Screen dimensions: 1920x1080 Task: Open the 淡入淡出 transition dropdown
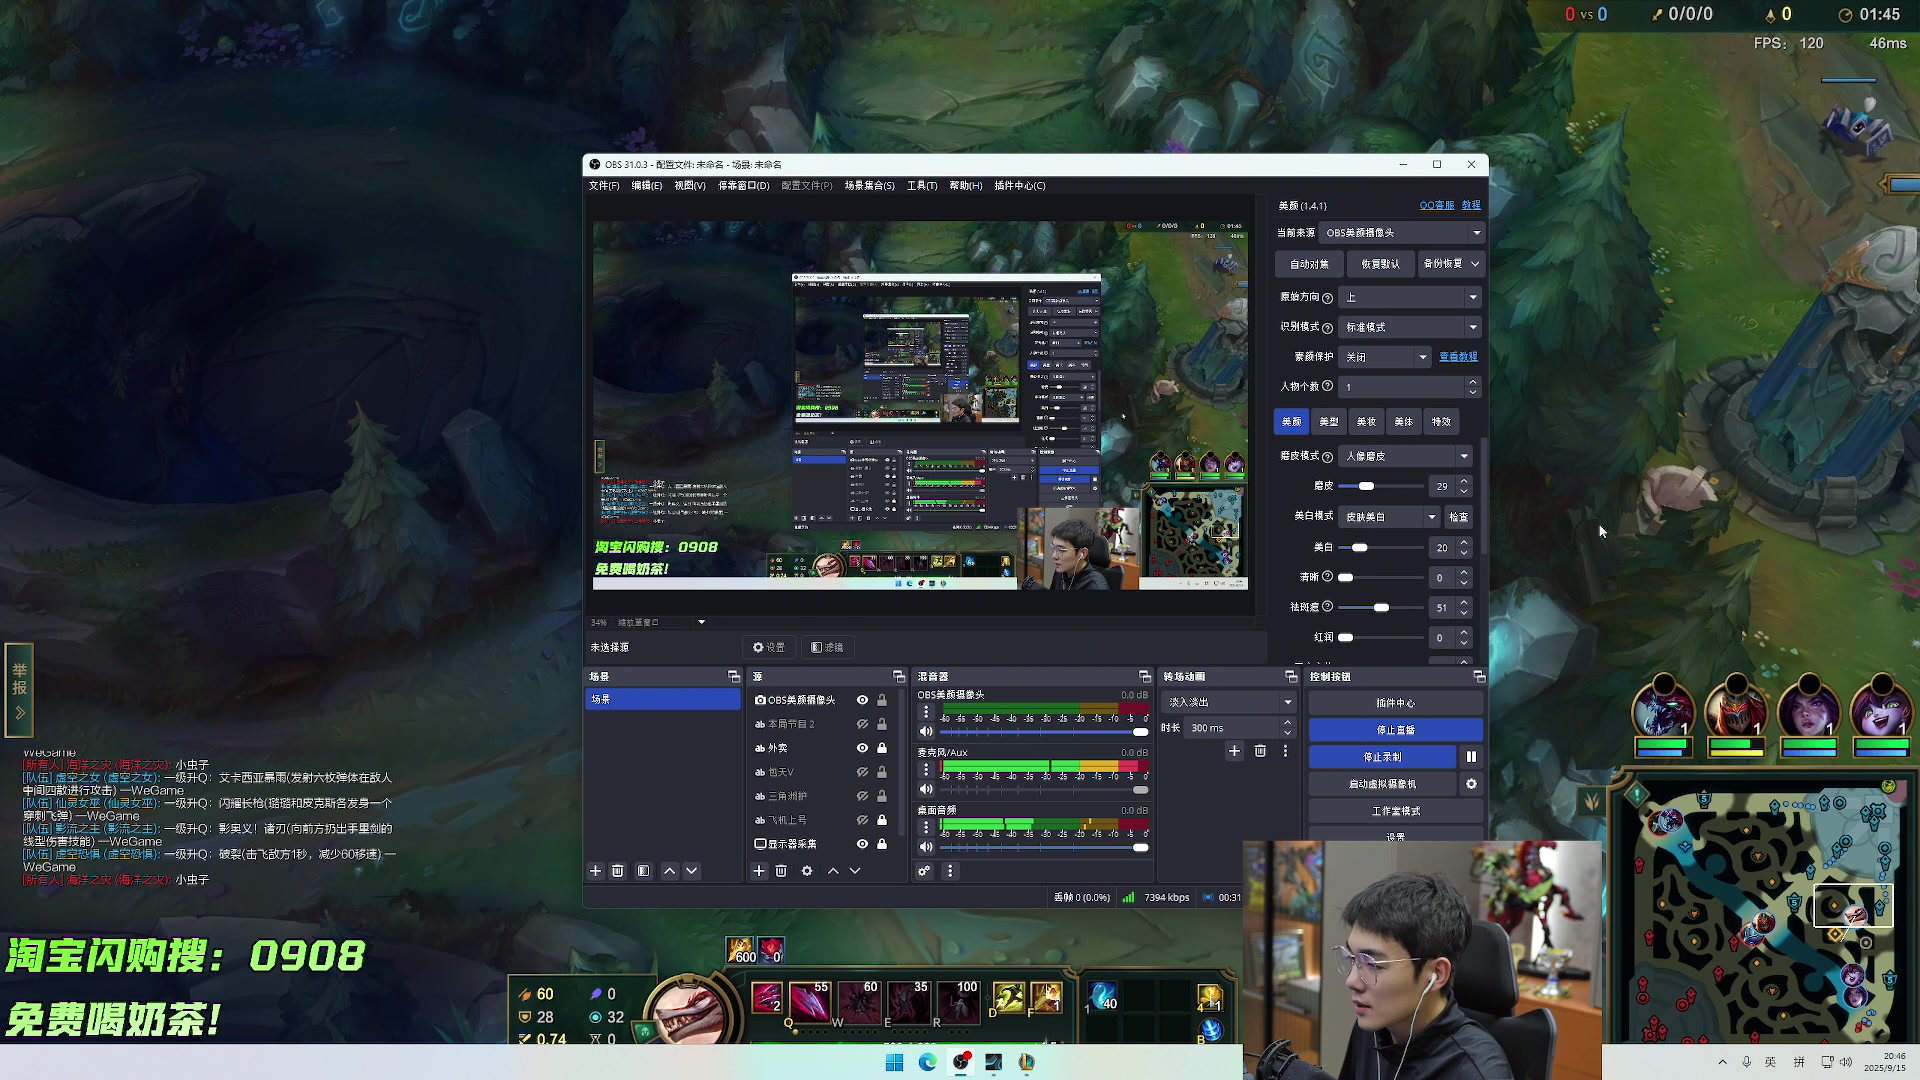(x=1230, y=702)
